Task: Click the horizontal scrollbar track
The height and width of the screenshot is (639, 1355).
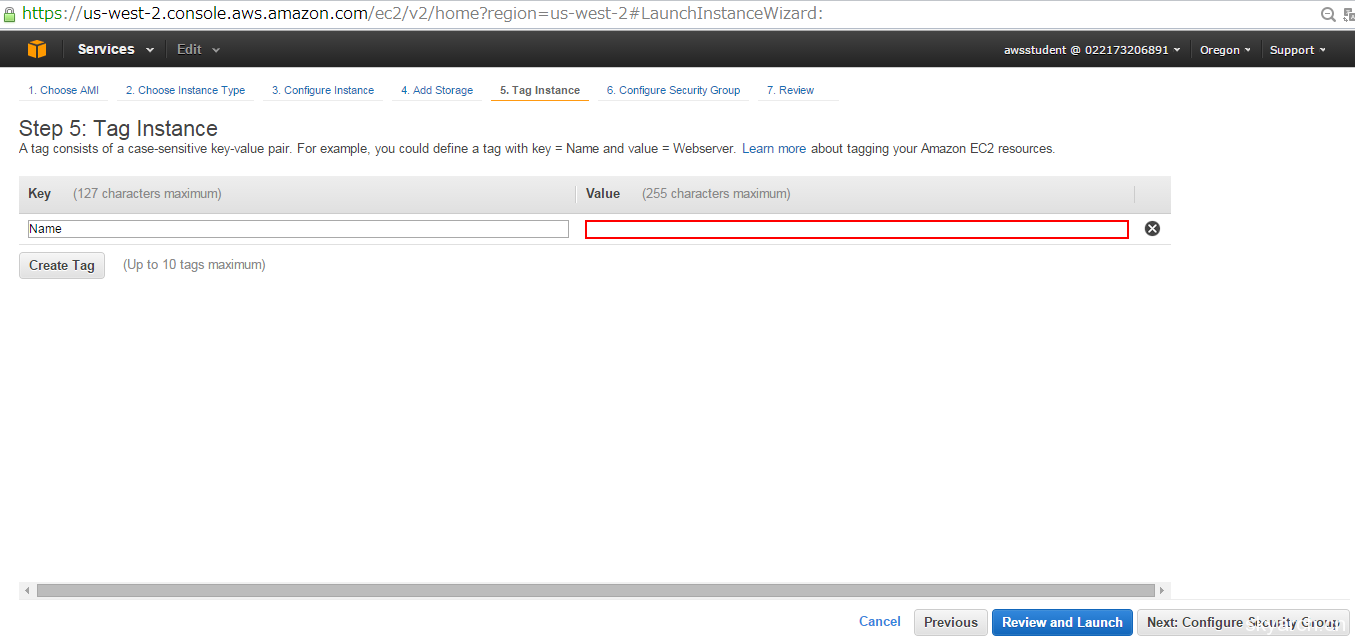Action: [595, 591]
